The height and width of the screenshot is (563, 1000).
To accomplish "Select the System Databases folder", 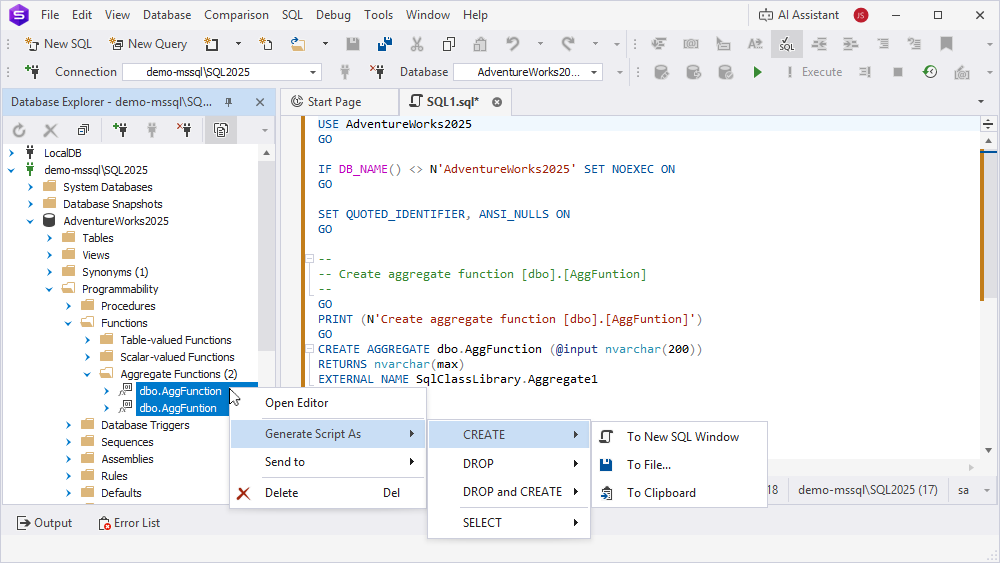I will 107,187.
